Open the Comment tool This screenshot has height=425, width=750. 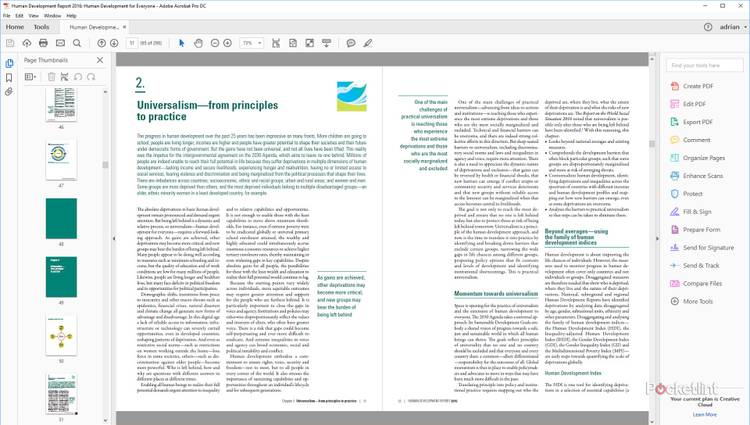pos(691,140)
